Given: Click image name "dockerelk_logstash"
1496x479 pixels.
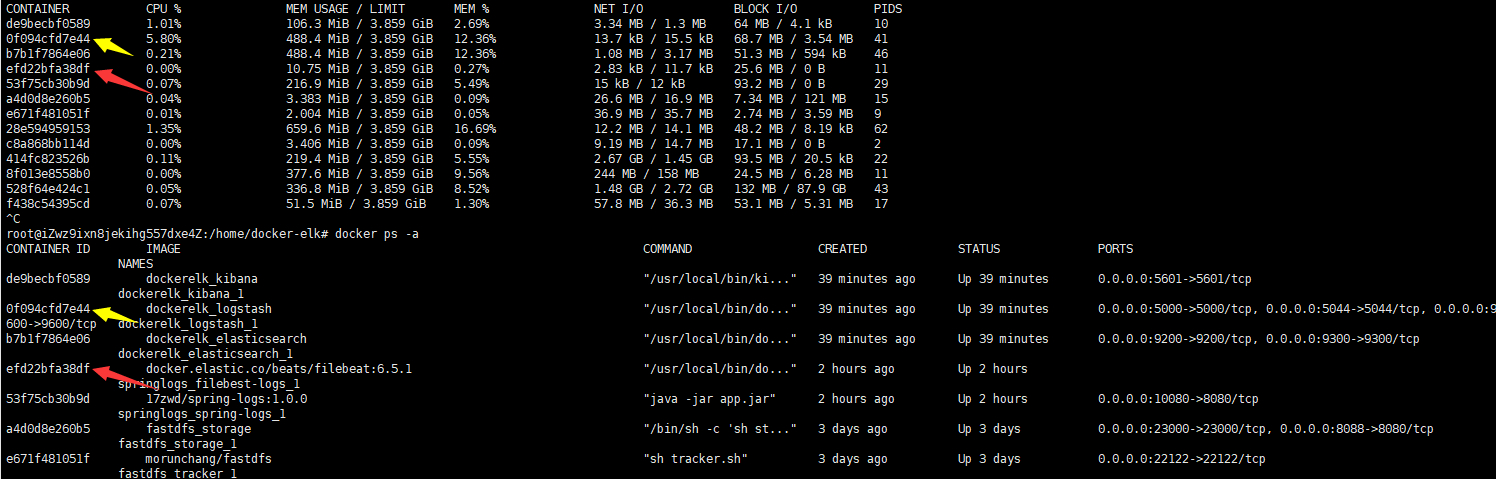Looking at the screenshot, I should click(209, 308).
